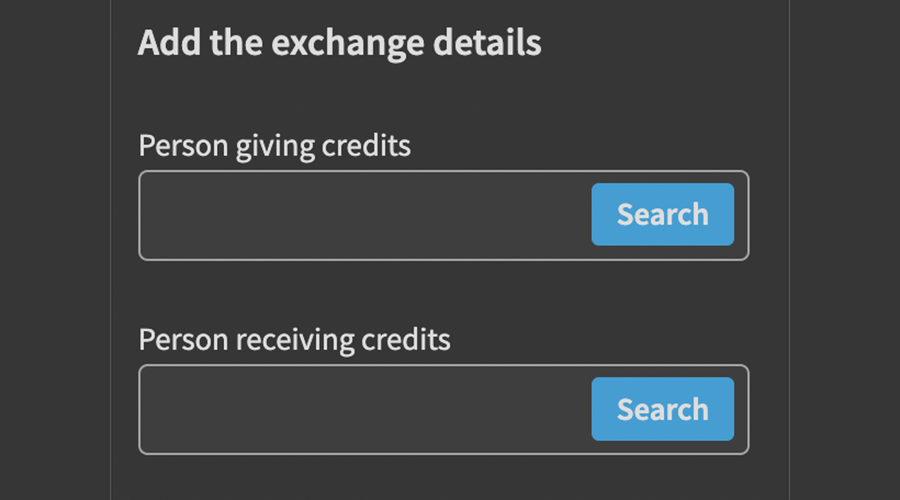The image size is (900, 500).
Task: Search for the credit giver
Action: pyautogui.click(x=662, y=215)
